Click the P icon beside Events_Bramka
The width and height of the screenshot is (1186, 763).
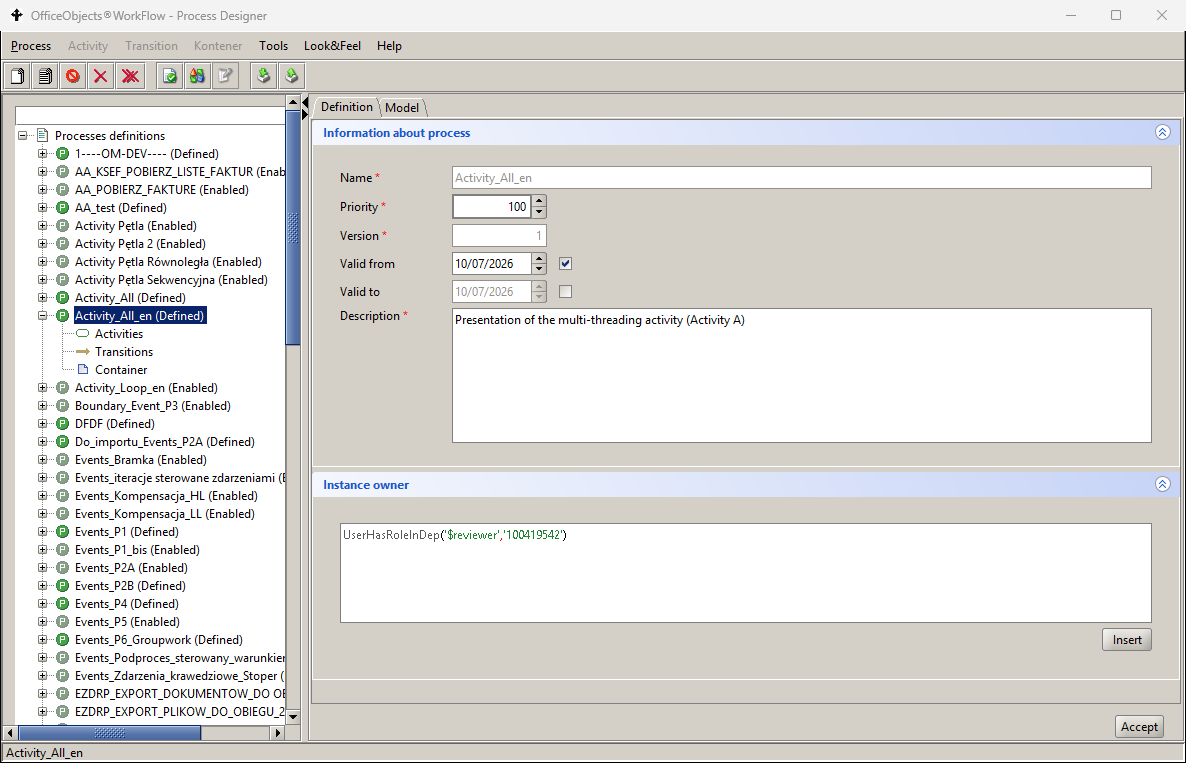63,460
